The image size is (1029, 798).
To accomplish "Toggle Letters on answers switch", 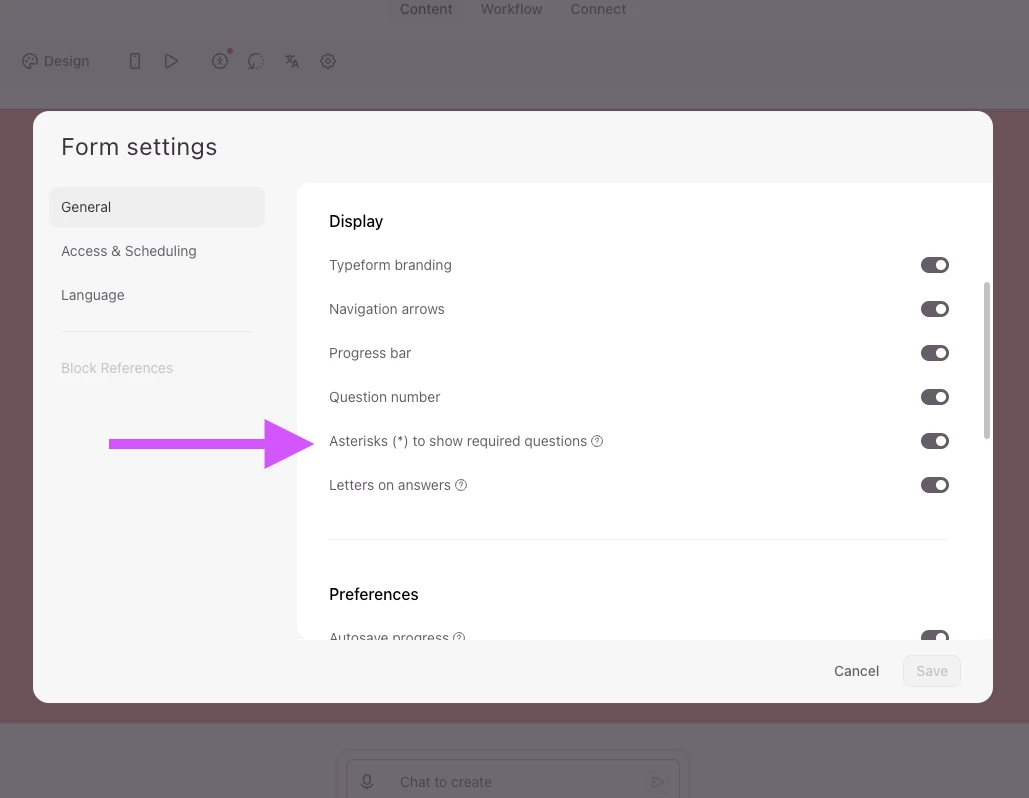I will [934, 485].
